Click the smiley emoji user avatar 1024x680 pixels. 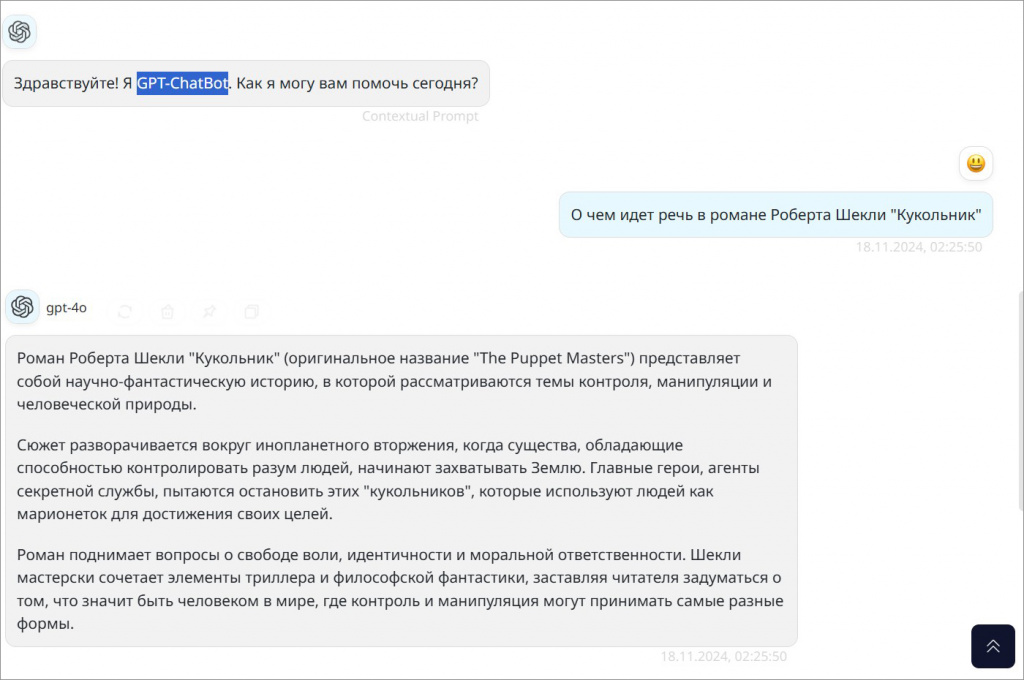(x=975, y=163)
